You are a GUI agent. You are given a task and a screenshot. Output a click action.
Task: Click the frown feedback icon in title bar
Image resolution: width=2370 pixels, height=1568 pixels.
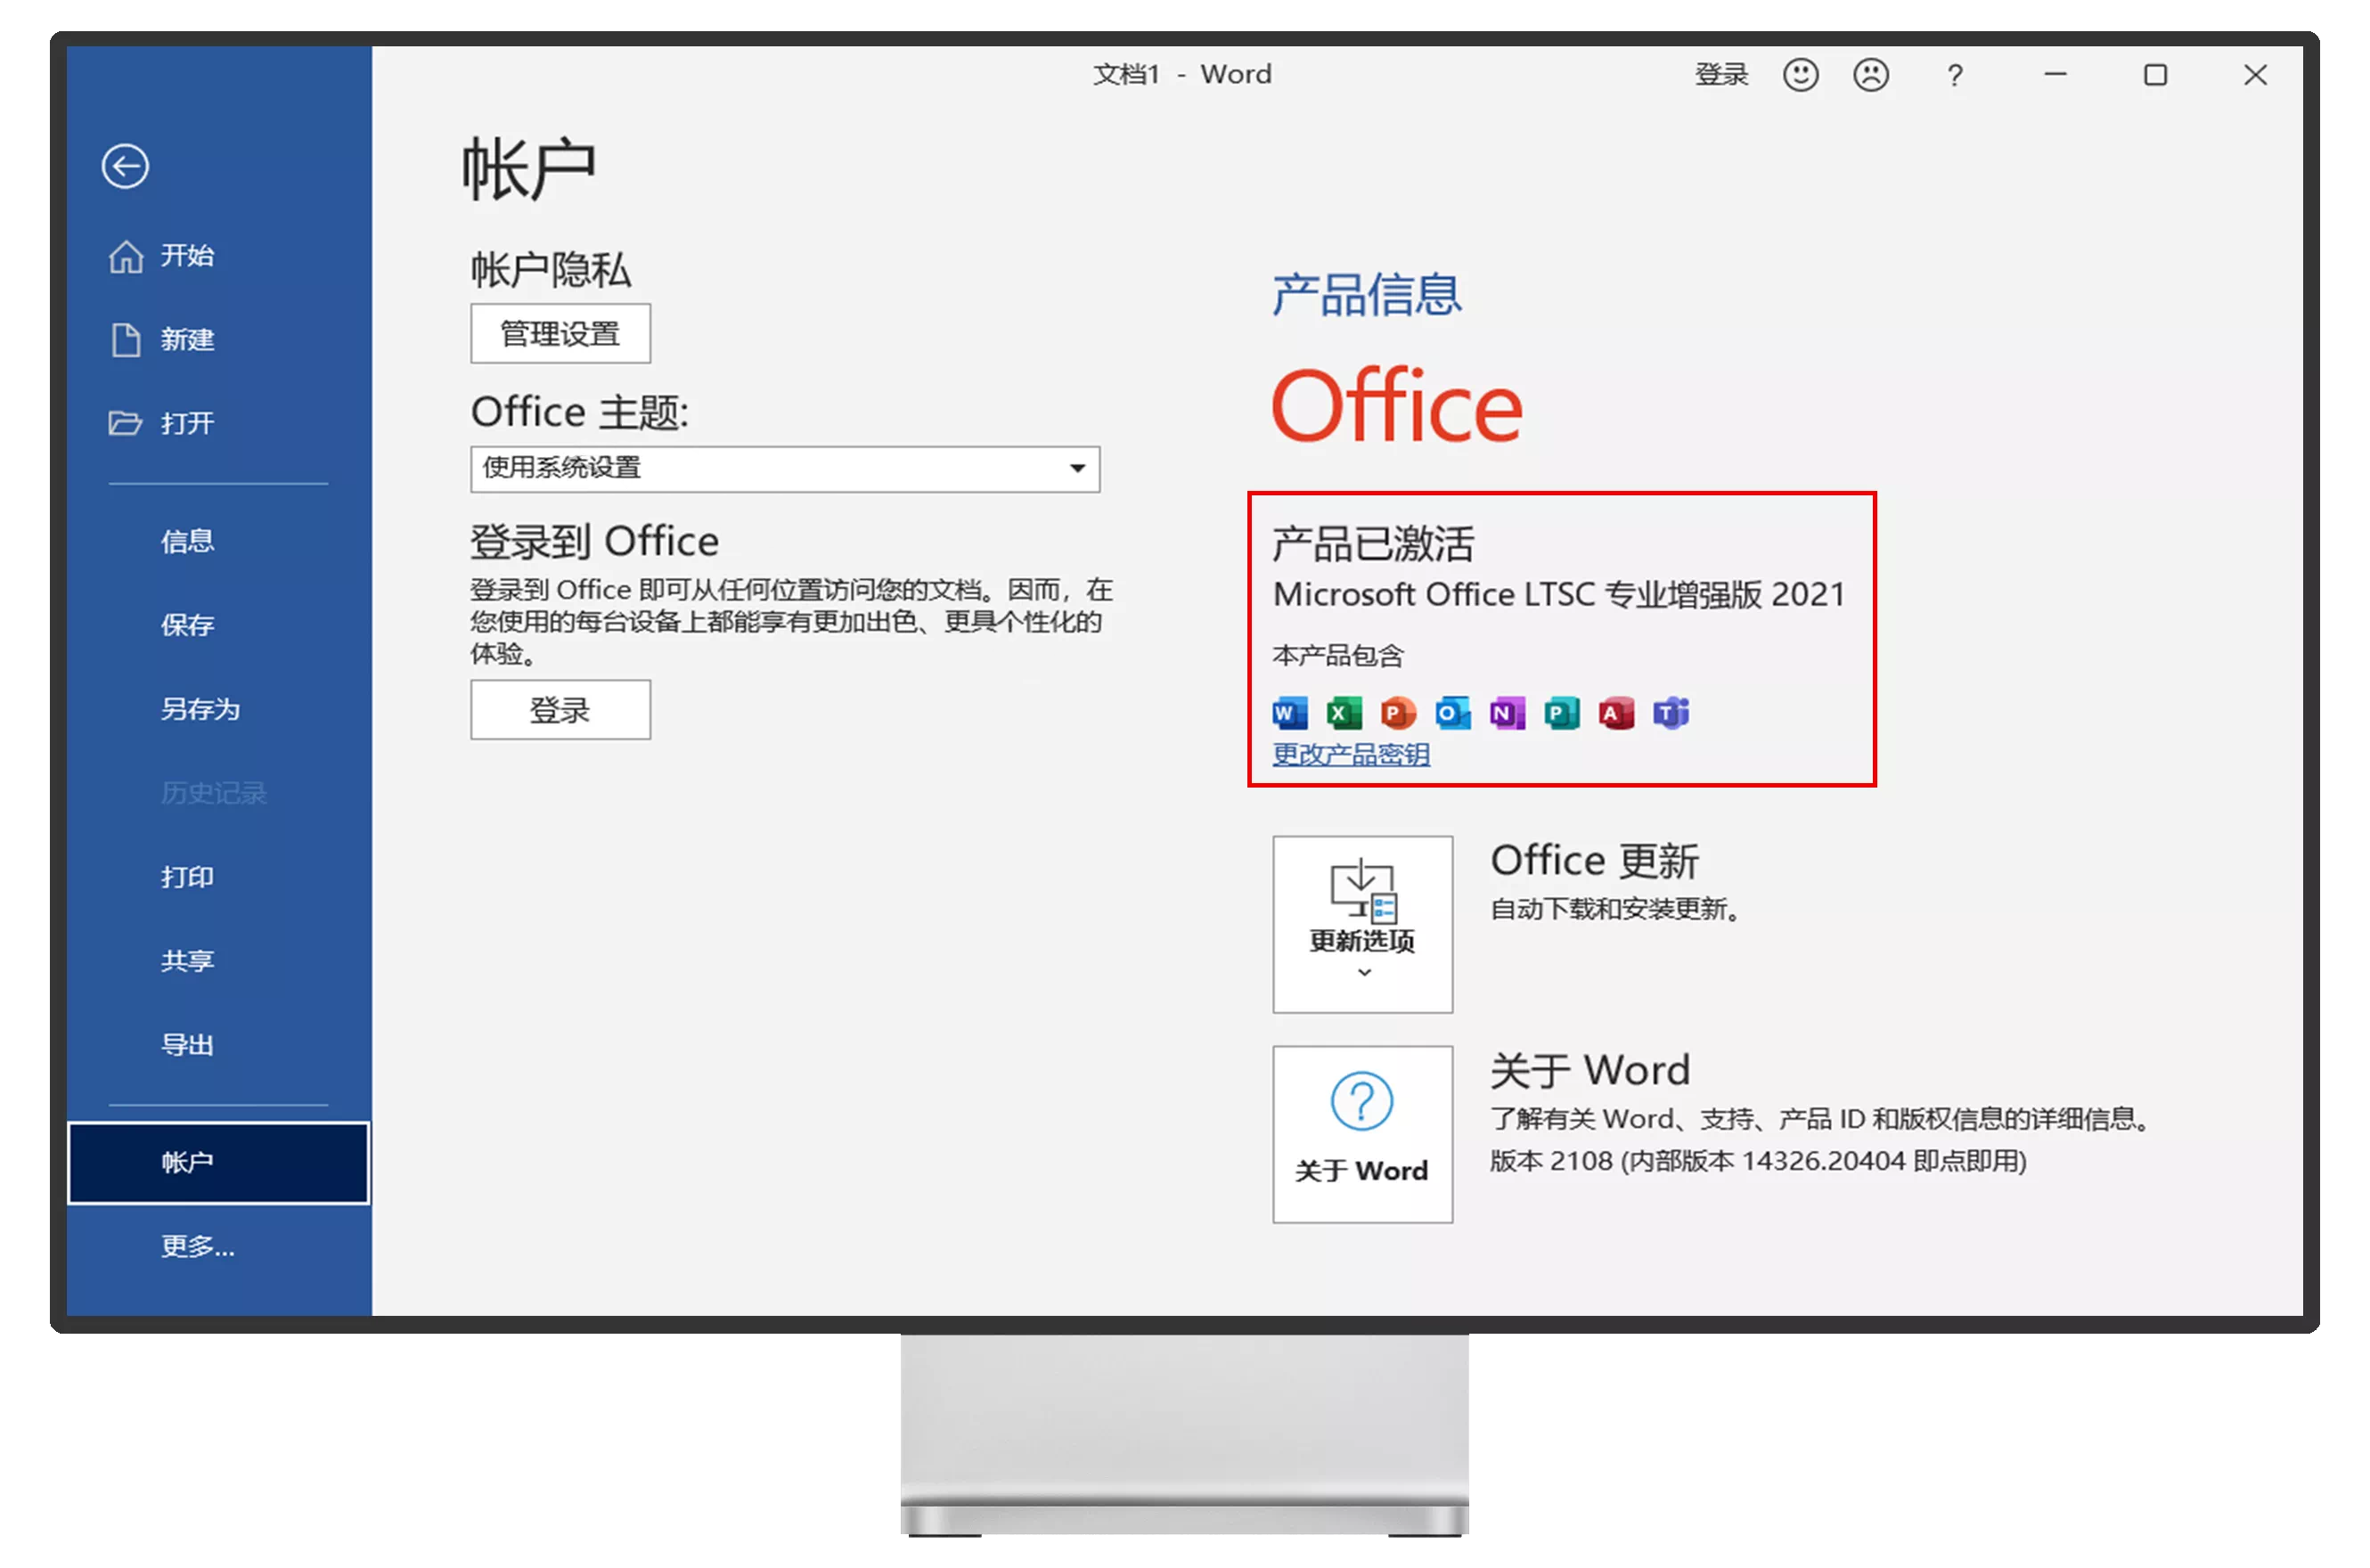[1871, 75]
